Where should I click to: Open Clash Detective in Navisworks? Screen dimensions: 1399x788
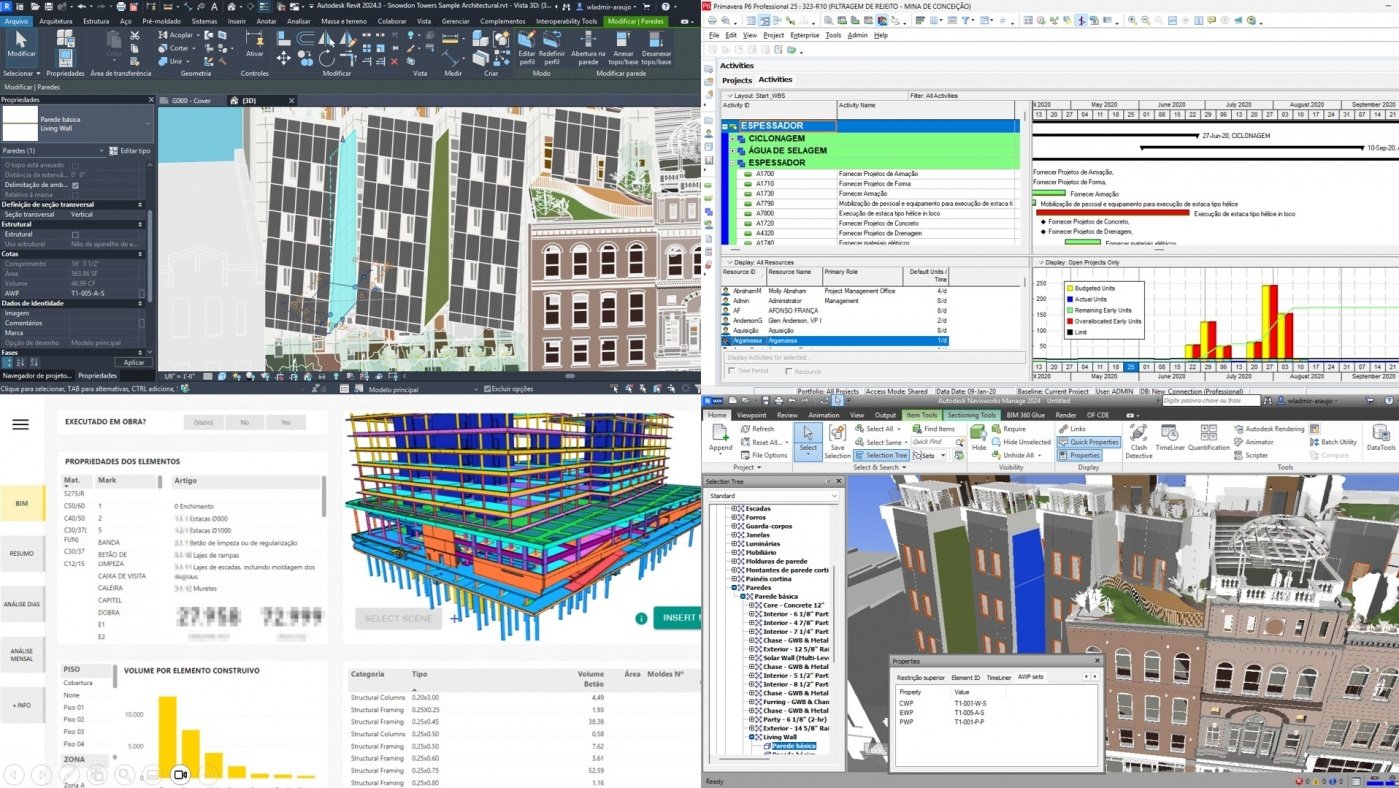[x=1137, y=441]
